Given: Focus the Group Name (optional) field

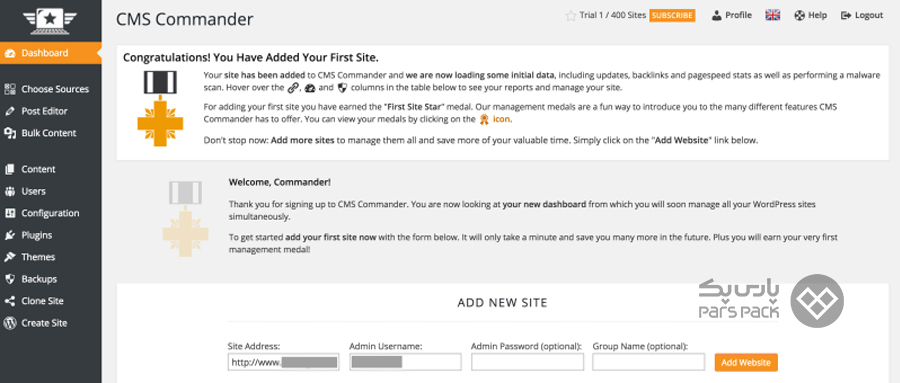Looking at the screenshot, I should (x=649, y=362).
